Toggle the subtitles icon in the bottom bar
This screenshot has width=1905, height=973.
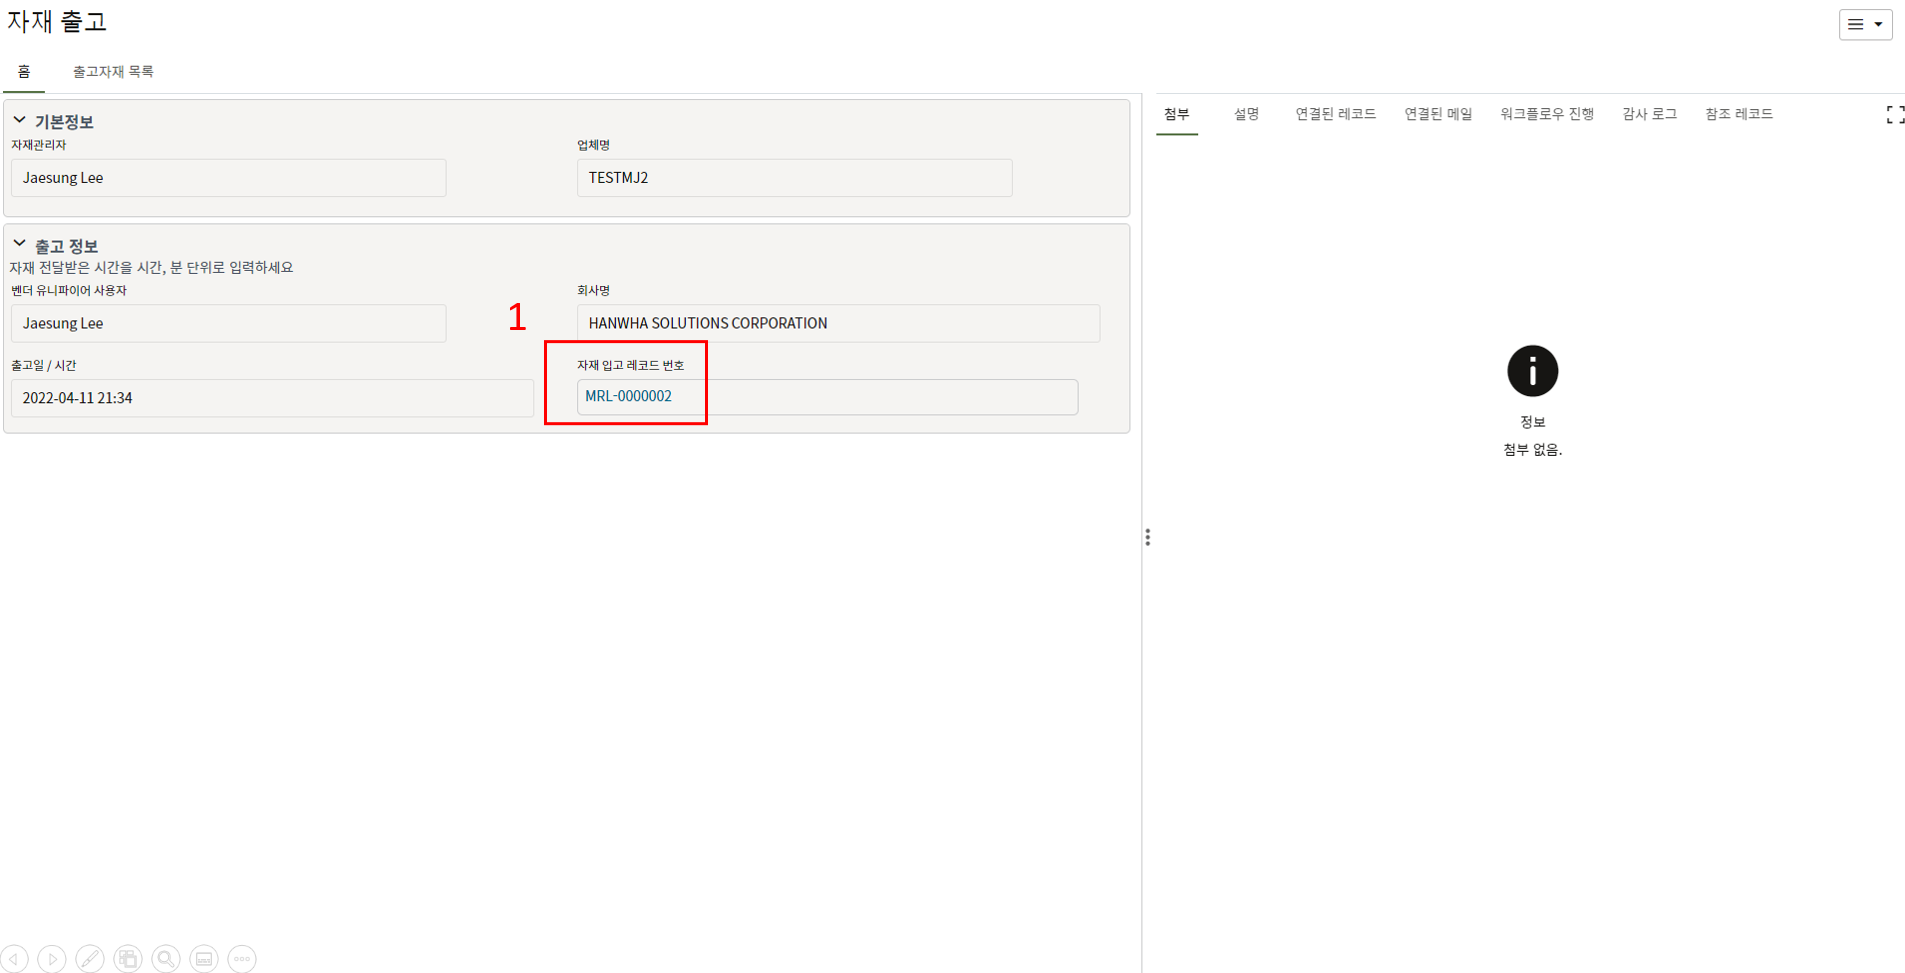pos(204,959)
